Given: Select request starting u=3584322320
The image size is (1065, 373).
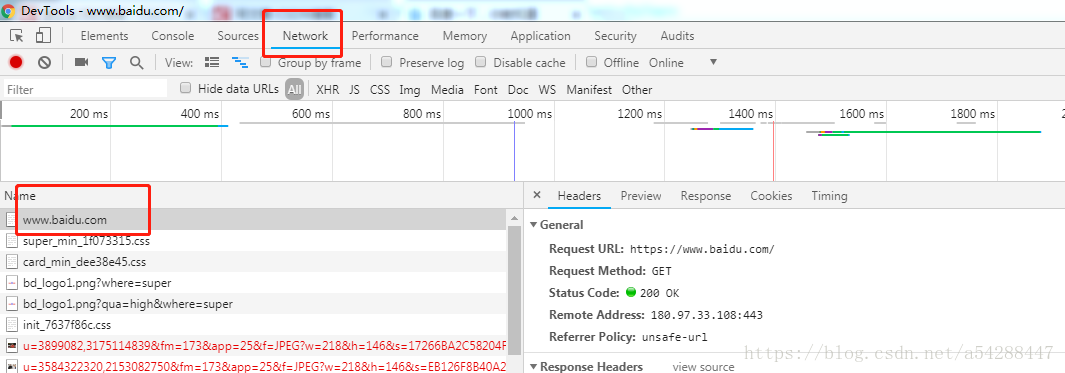Looking at the screenshot, I should pos(253,367).
